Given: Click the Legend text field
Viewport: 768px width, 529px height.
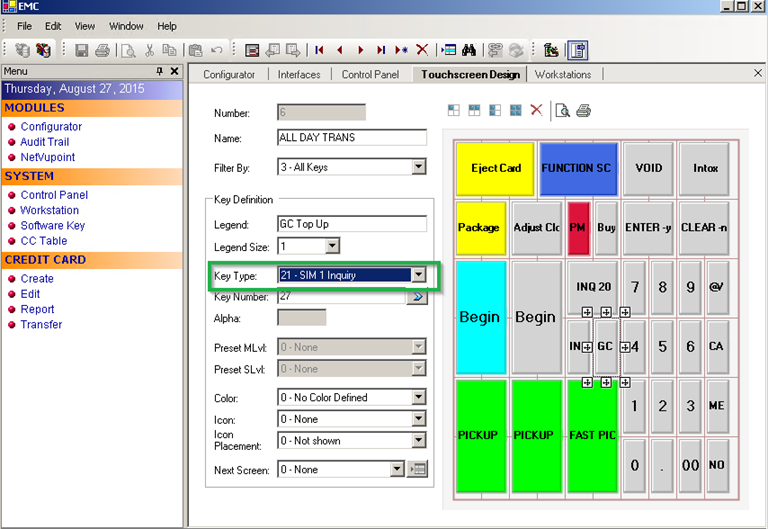Looking at the screenshot, I should coord(352,224).
